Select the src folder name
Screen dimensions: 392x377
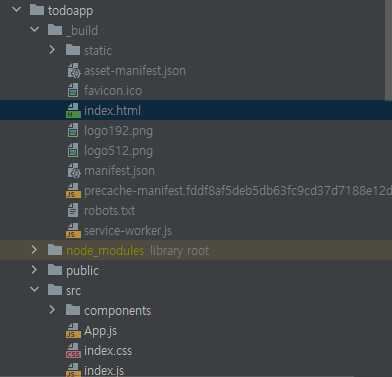coord(73,291)
